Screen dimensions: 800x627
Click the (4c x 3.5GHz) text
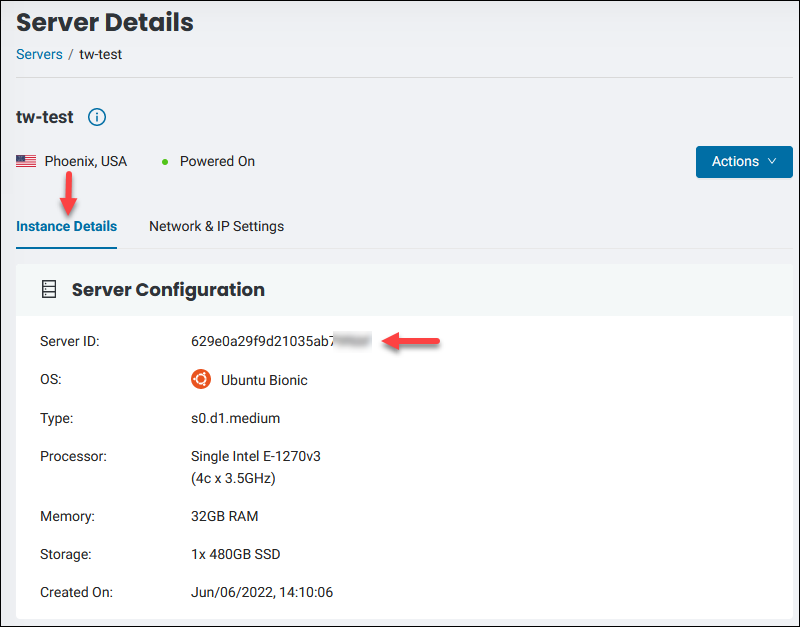click(233, 479)
